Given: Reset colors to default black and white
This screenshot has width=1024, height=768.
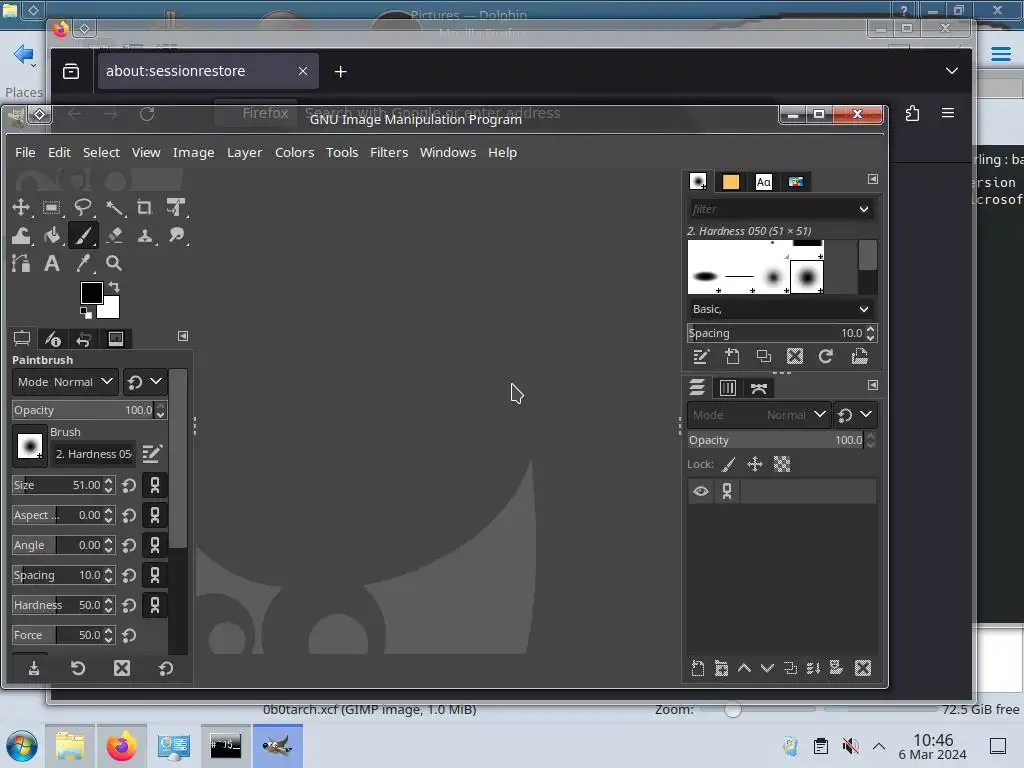Looking at the screenshot, I should [x=86, y=313].
